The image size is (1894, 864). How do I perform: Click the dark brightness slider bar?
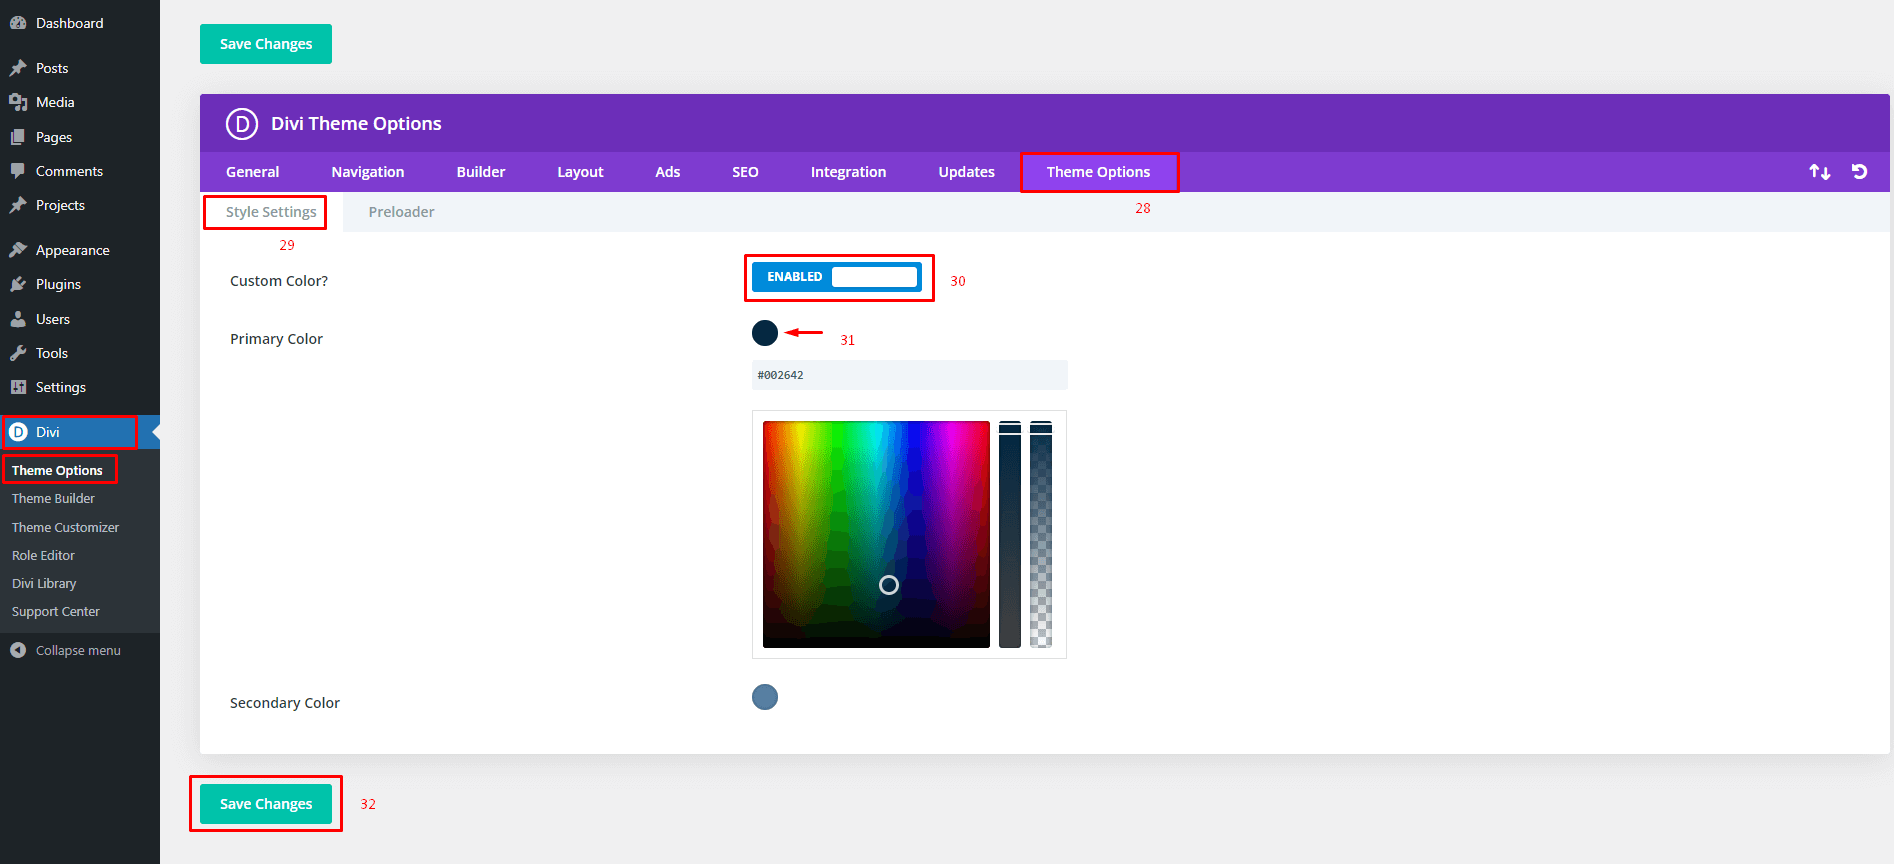pos(1010,534)
